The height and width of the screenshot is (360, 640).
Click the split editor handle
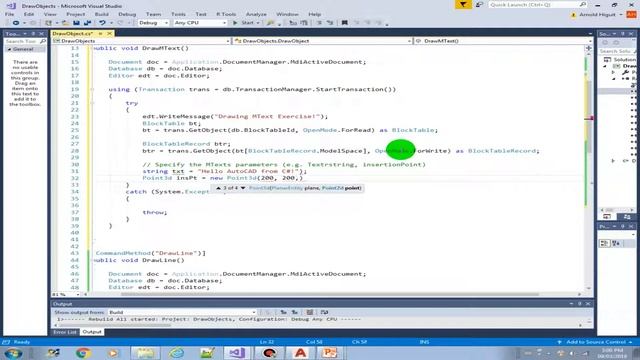pyautogui.click(x=589, y=48)
